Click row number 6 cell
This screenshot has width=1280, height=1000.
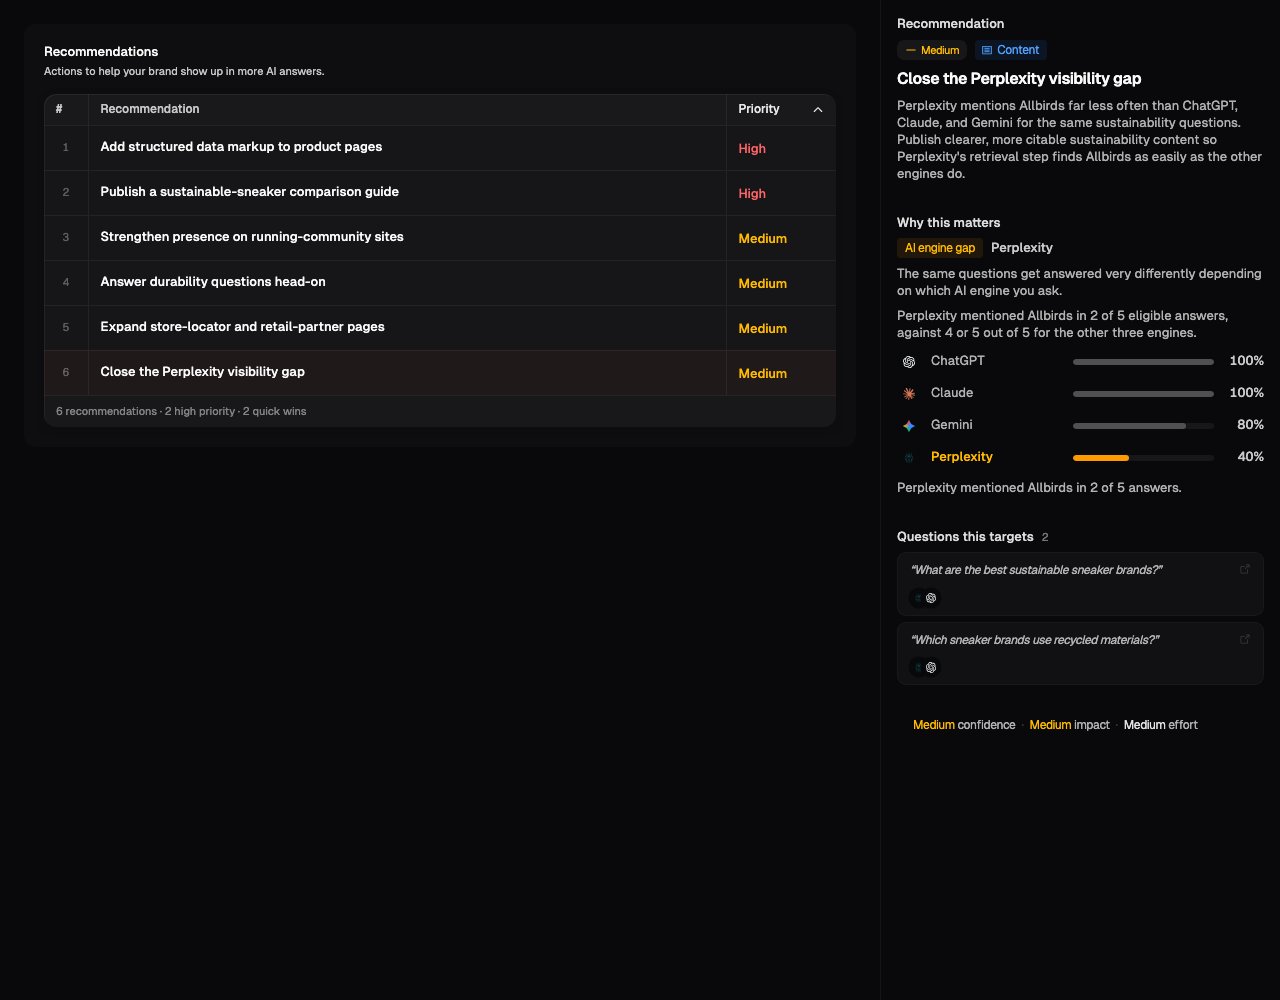coord(67,373)
